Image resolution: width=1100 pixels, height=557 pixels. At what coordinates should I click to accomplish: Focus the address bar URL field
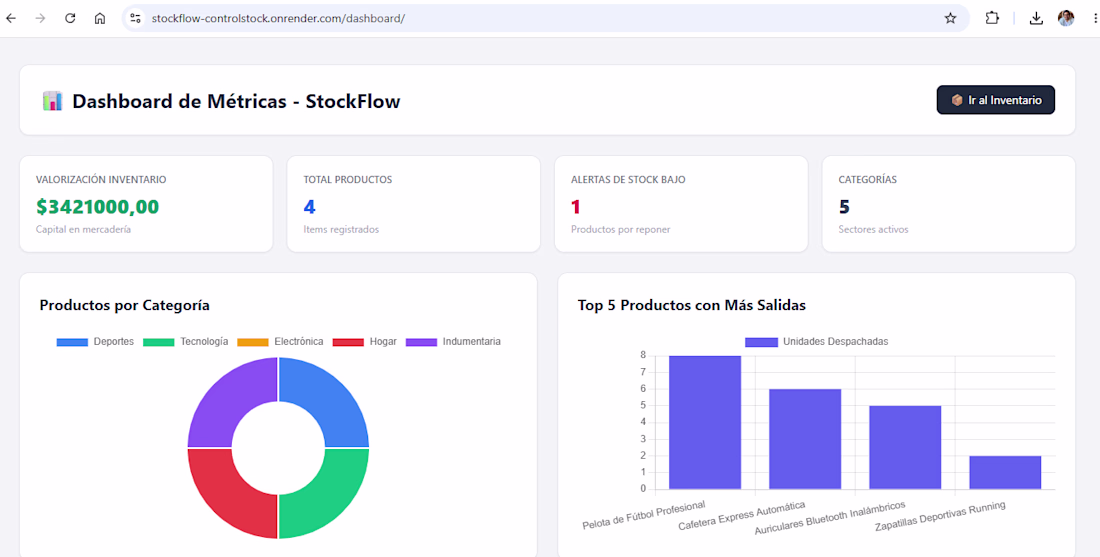tap(547, 19)
